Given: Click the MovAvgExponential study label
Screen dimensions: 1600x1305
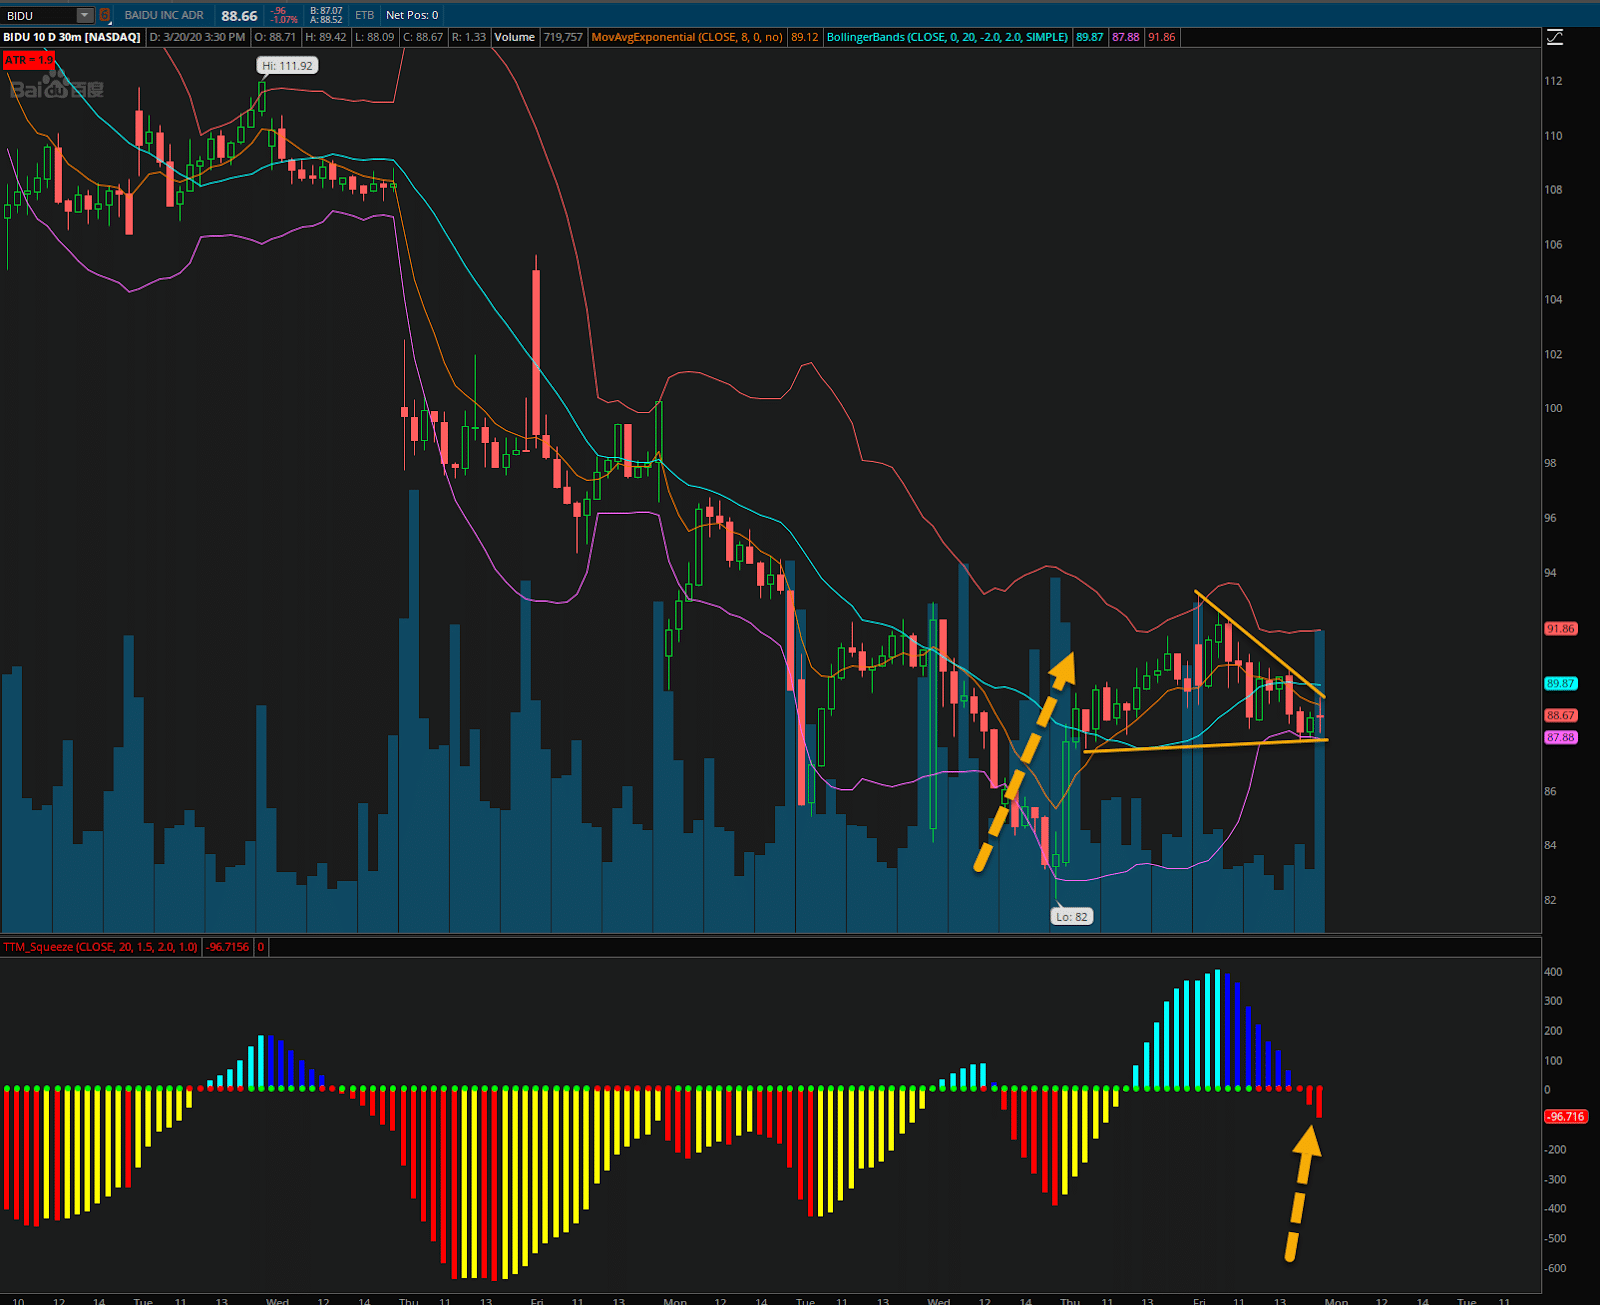Looking at the screenshot, I should 687,37.
